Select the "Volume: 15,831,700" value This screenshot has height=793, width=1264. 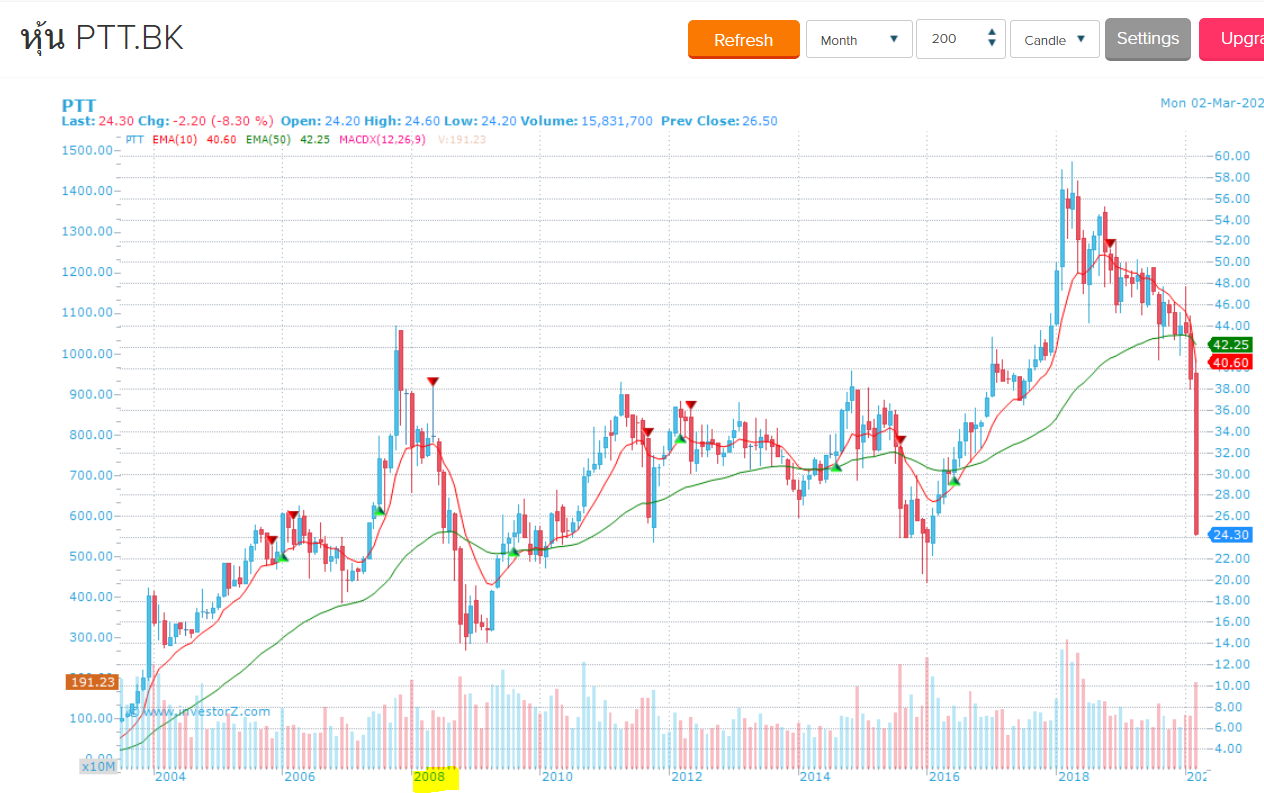[x=587, y=121]
